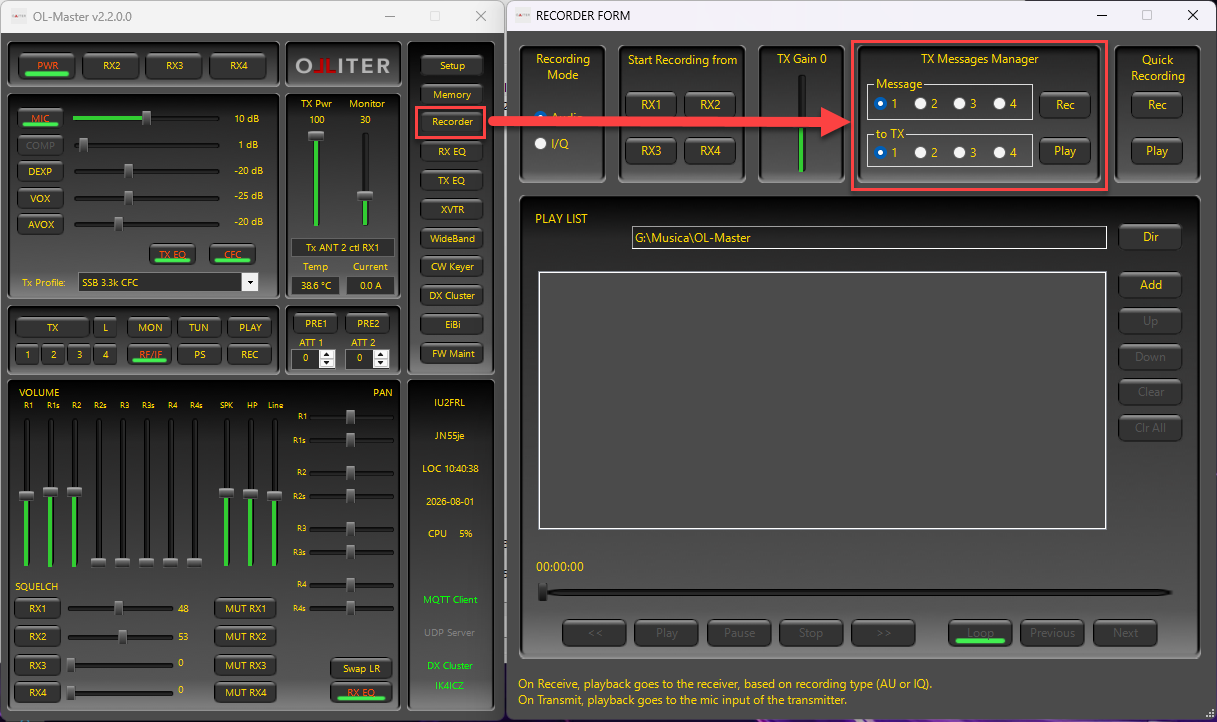The image size is (1217, 722).
Task: Click the Dir button for the play list
Action: [1150, 237]
